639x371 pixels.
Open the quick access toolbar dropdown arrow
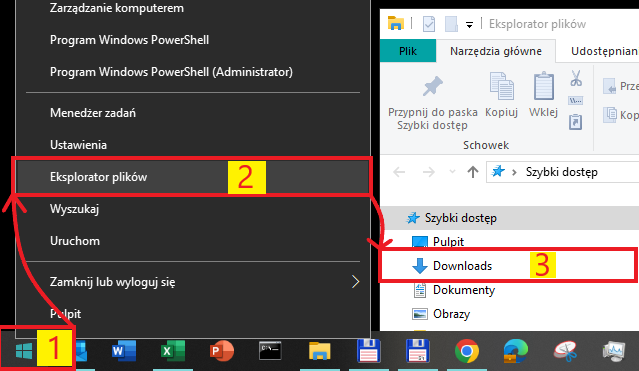(x=469, y=25)
